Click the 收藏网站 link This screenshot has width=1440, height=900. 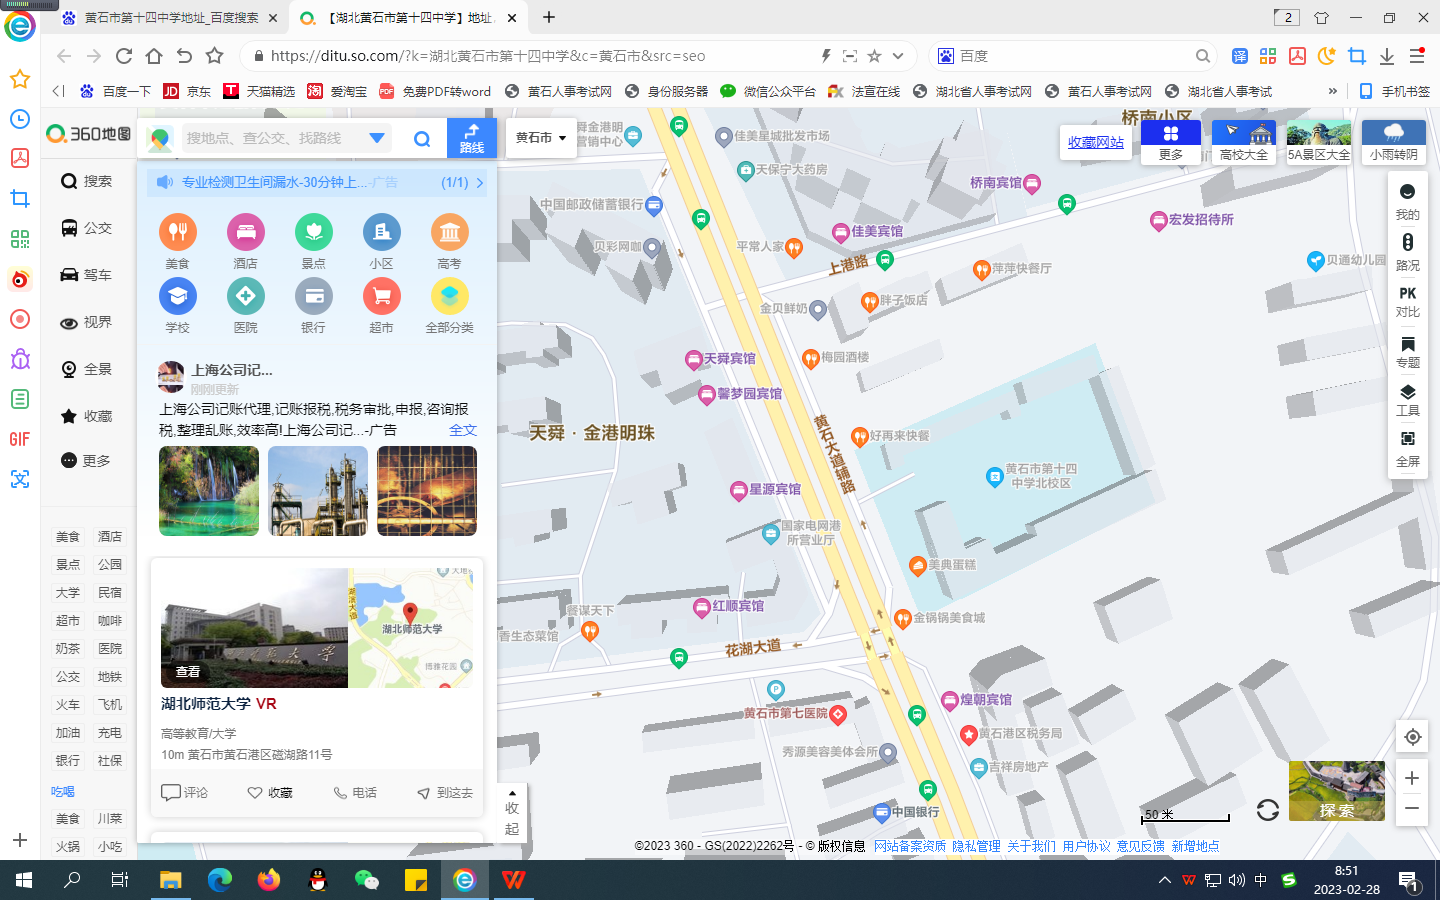pyautogui.click(x=1095, y=143)
